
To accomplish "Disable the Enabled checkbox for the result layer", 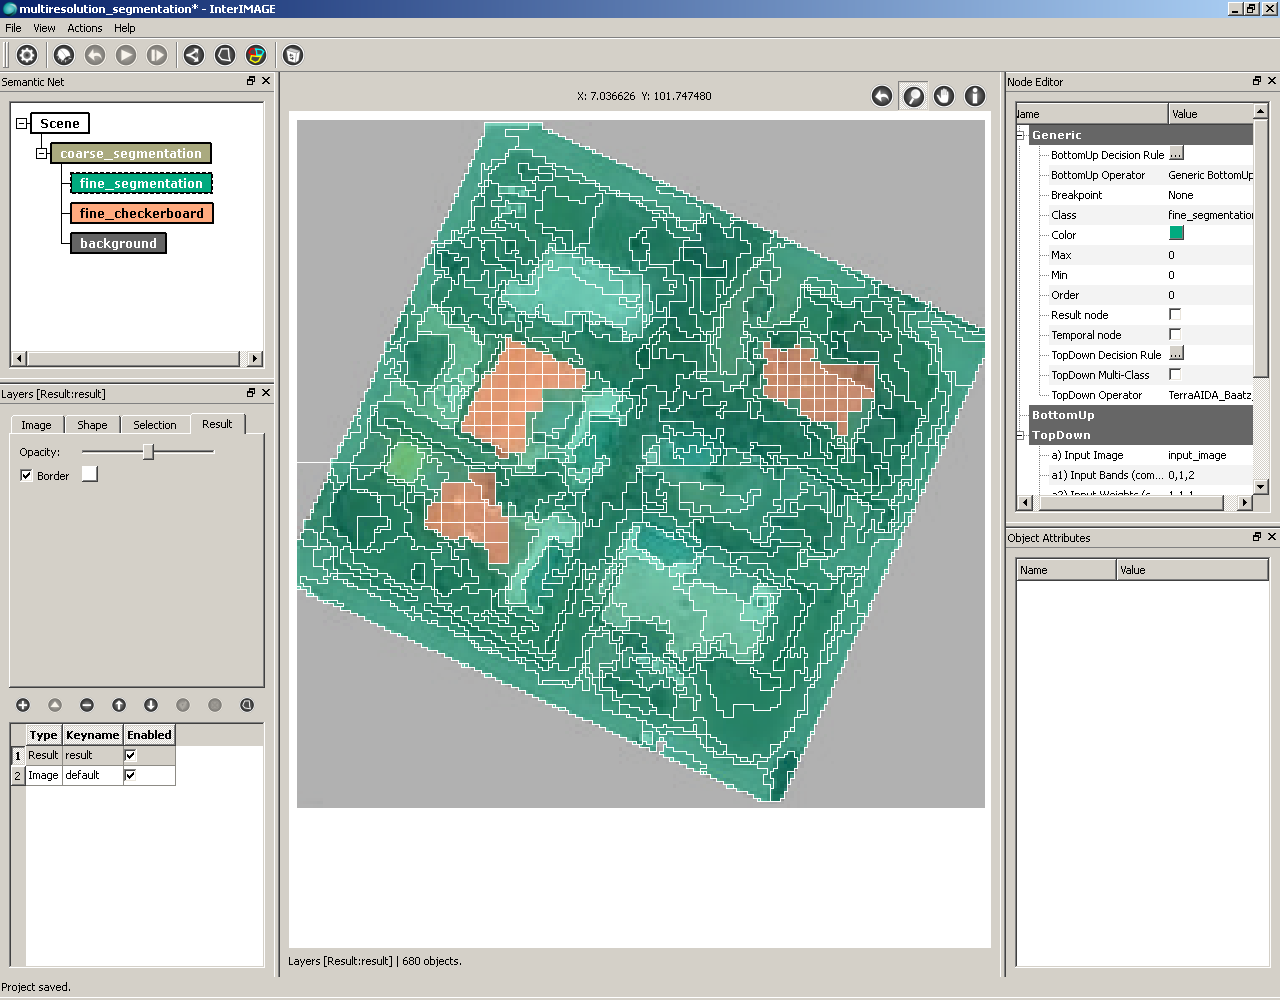I will coord(128,755).
